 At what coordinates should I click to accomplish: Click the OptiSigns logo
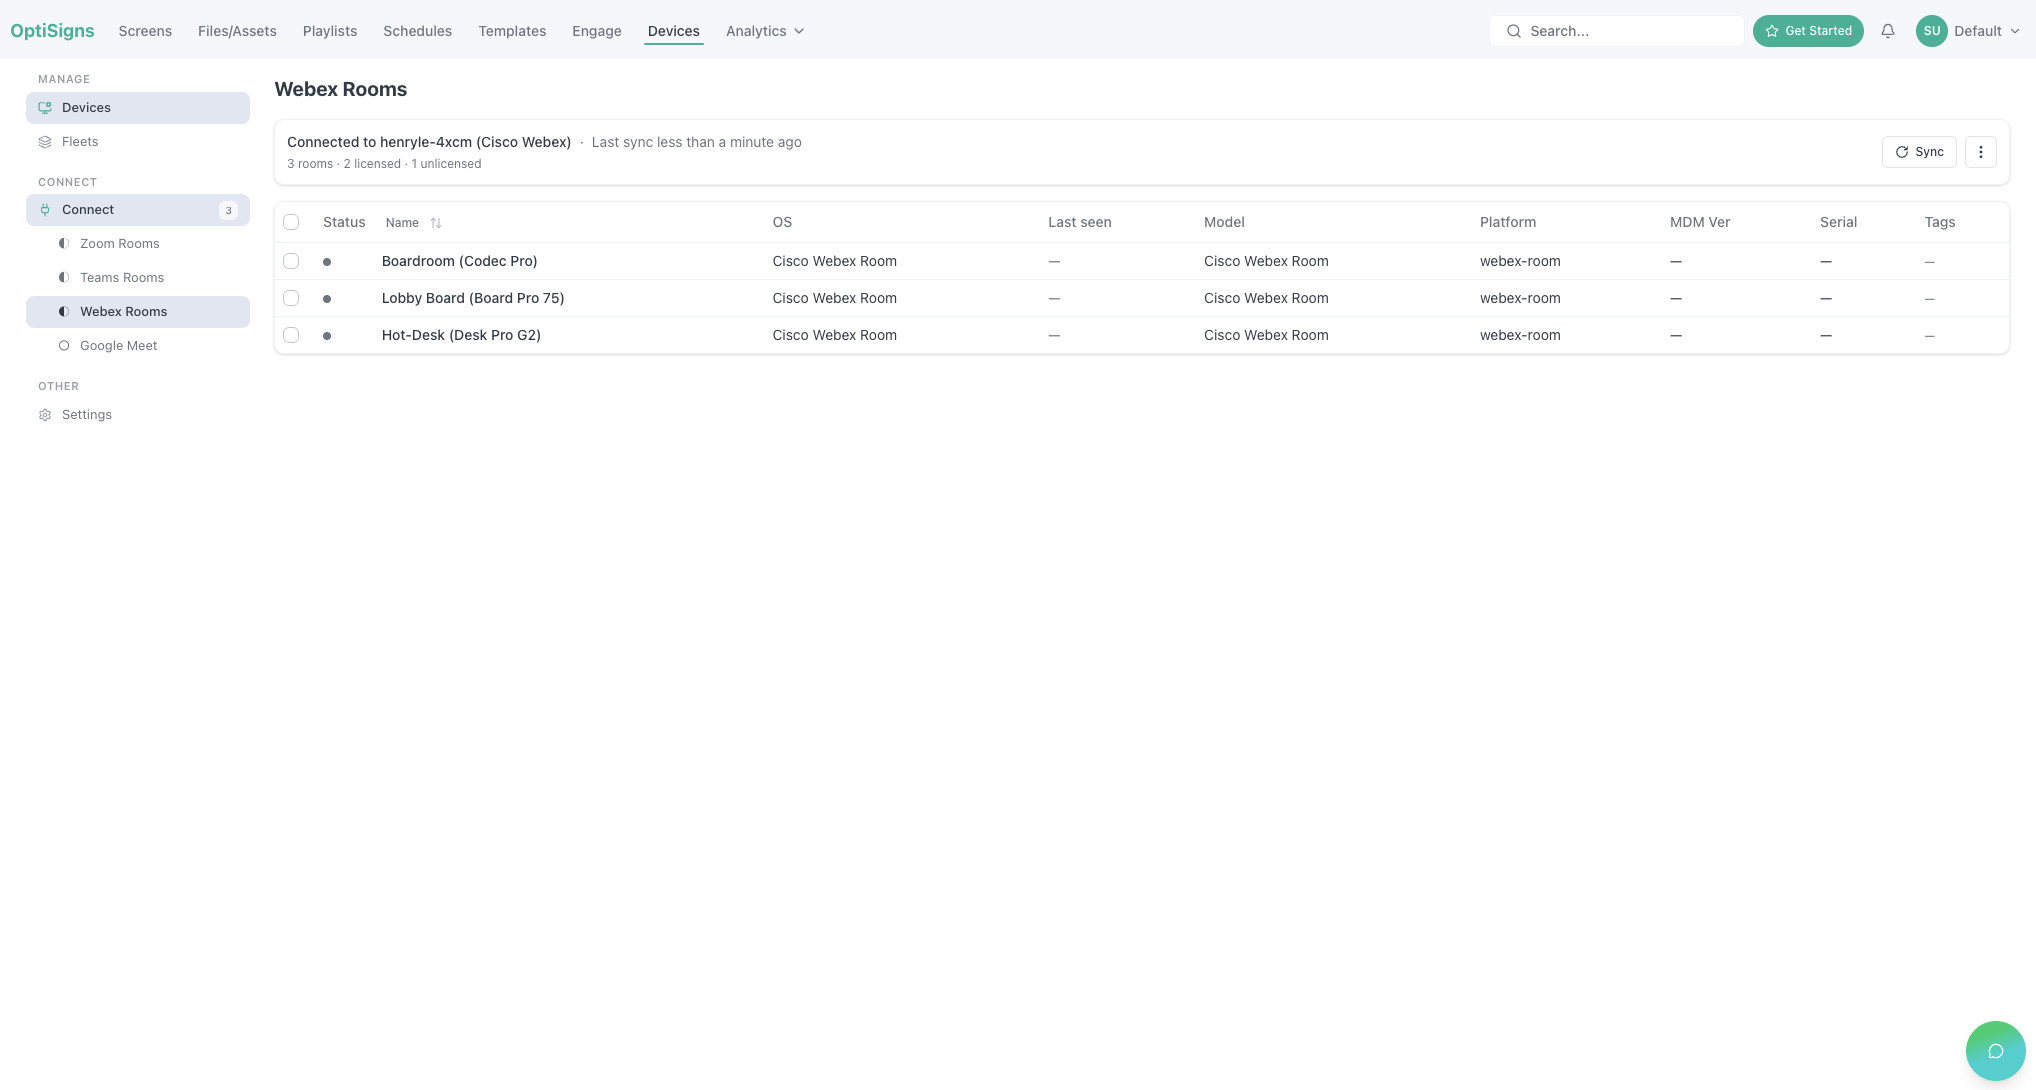52,31
